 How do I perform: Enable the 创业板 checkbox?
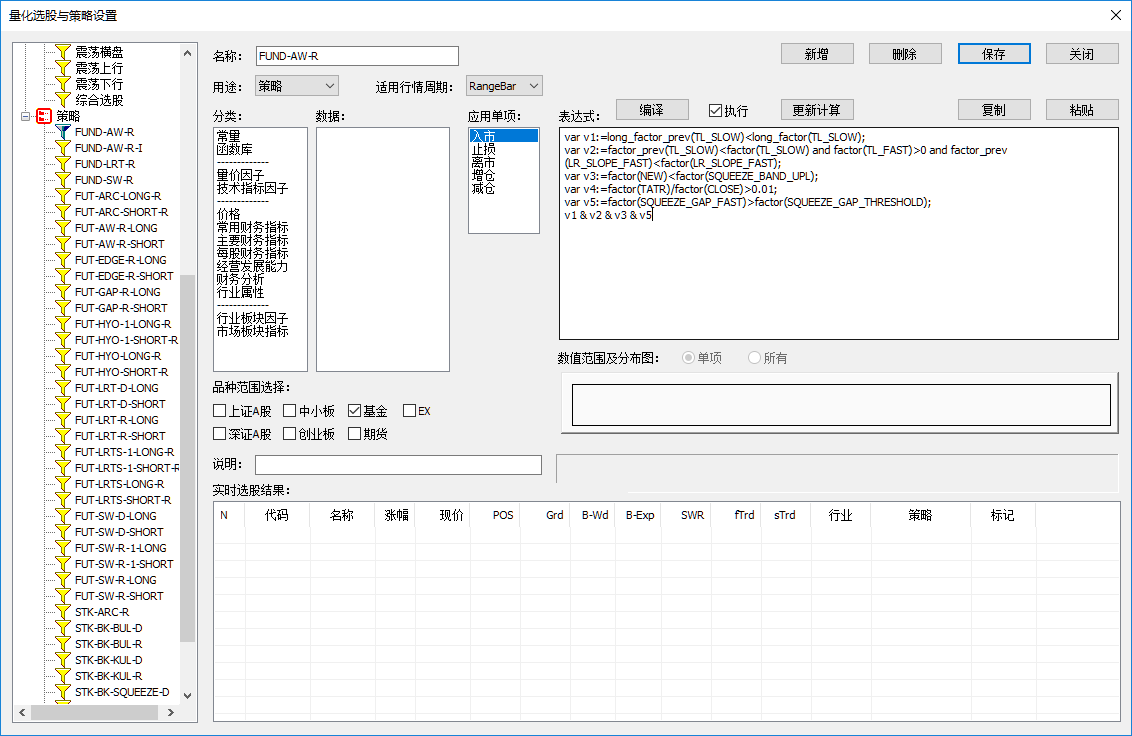tap(289, 434)
